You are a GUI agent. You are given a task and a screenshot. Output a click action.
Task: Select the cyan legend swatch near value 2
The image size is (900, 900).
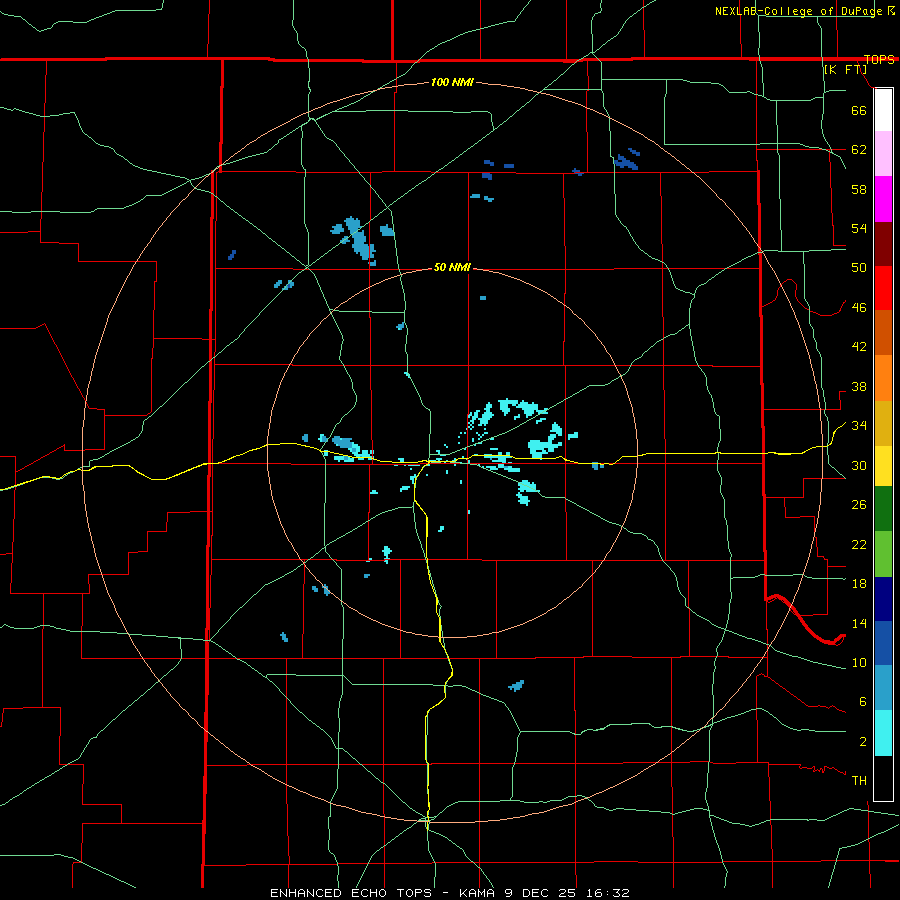coord(883,733)
